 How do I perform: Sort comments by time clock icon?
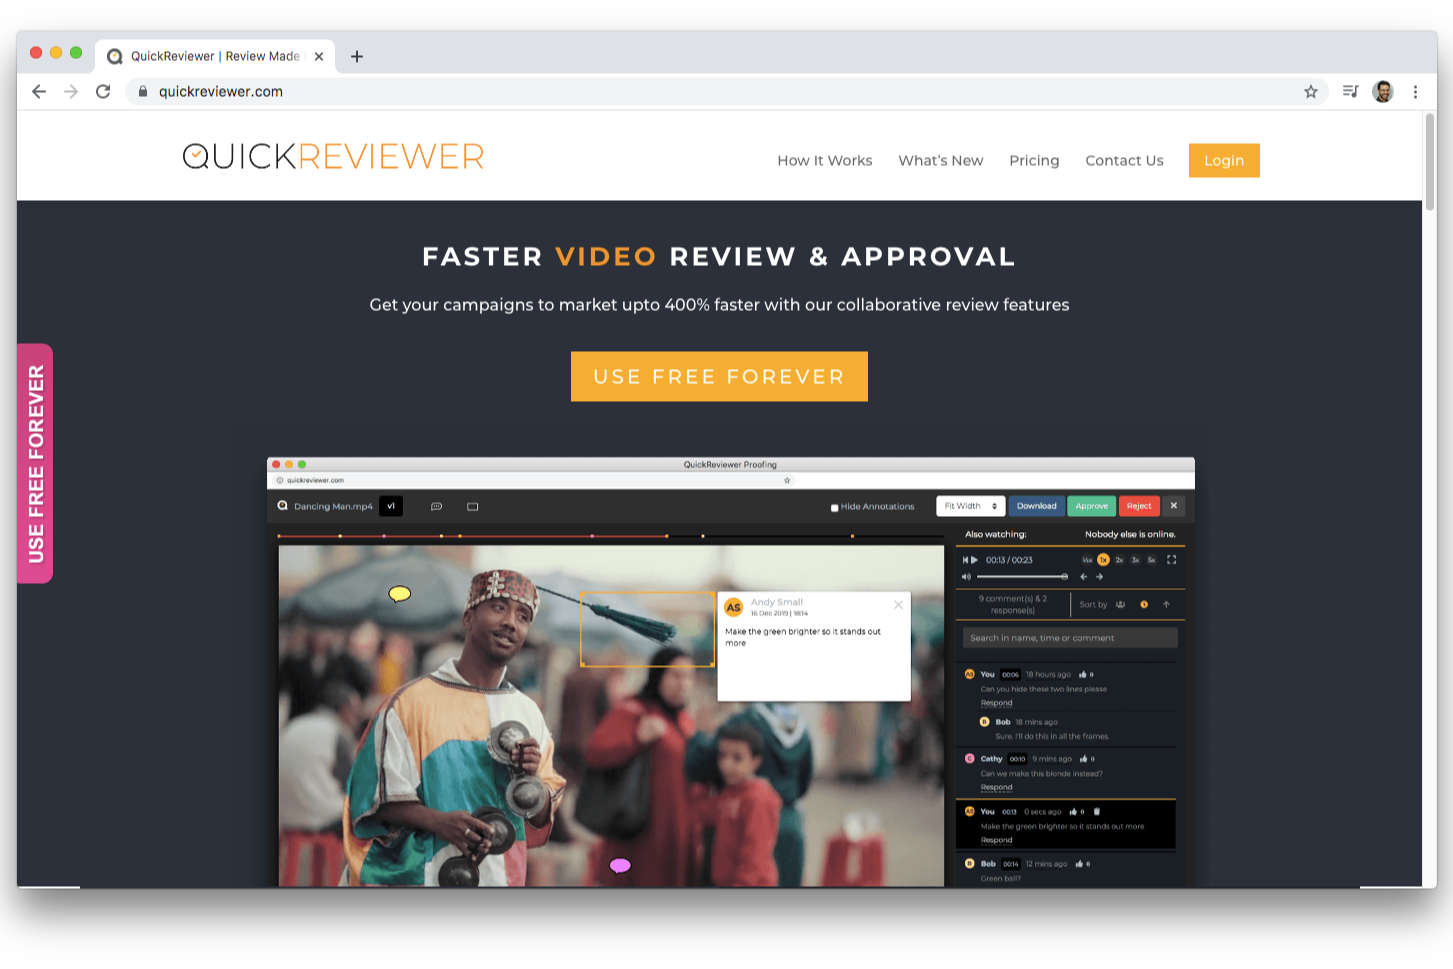[x=1144, y=604]
